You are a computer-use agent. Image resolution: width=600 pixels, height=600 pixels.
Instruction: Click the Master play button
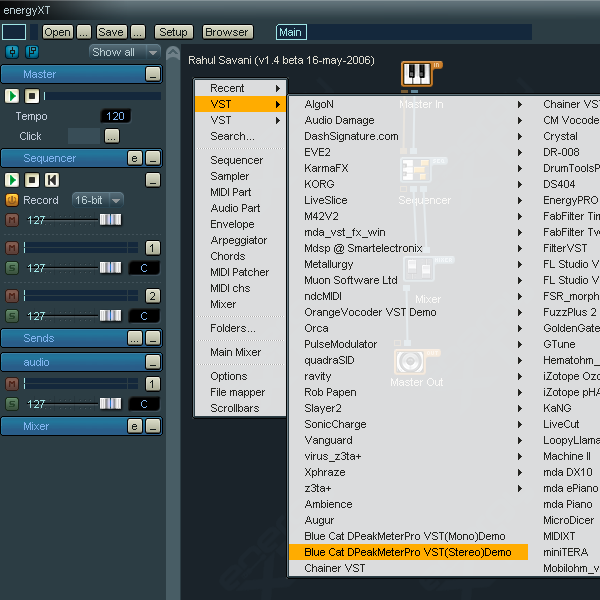tap(12, 96)
